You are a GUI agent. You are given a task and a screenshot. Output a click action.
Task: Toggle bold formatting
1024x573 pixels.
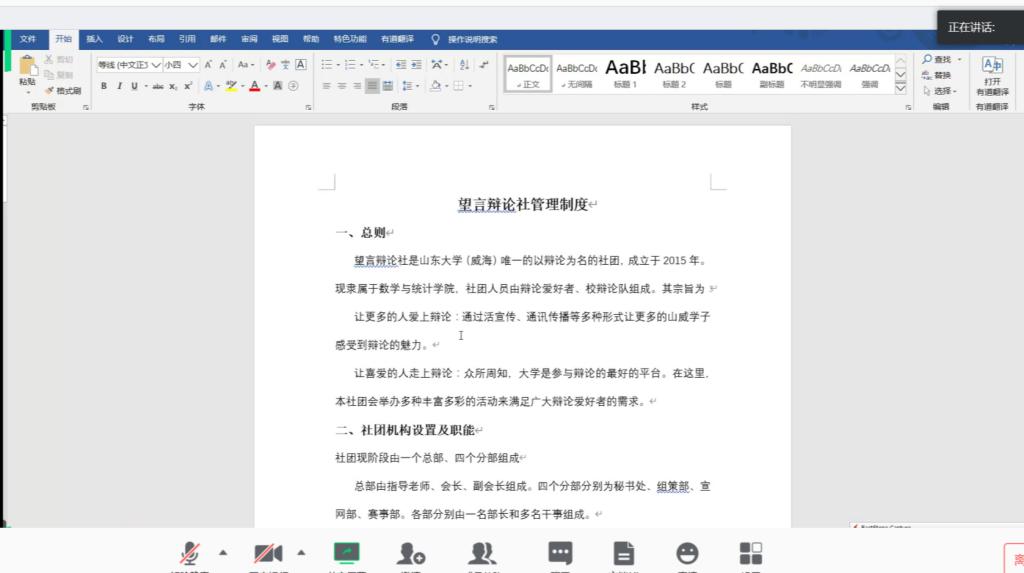click(104, 86)
